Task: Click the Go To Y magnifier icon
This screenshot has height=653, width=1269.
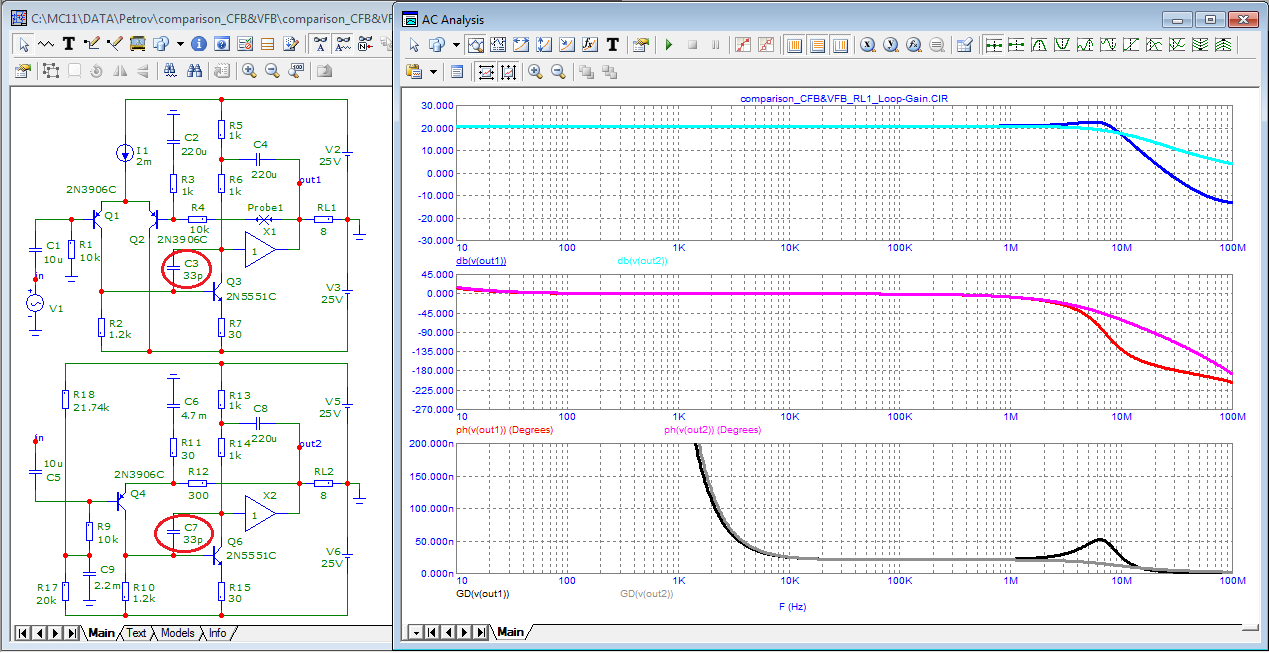Action: [890, 45]
